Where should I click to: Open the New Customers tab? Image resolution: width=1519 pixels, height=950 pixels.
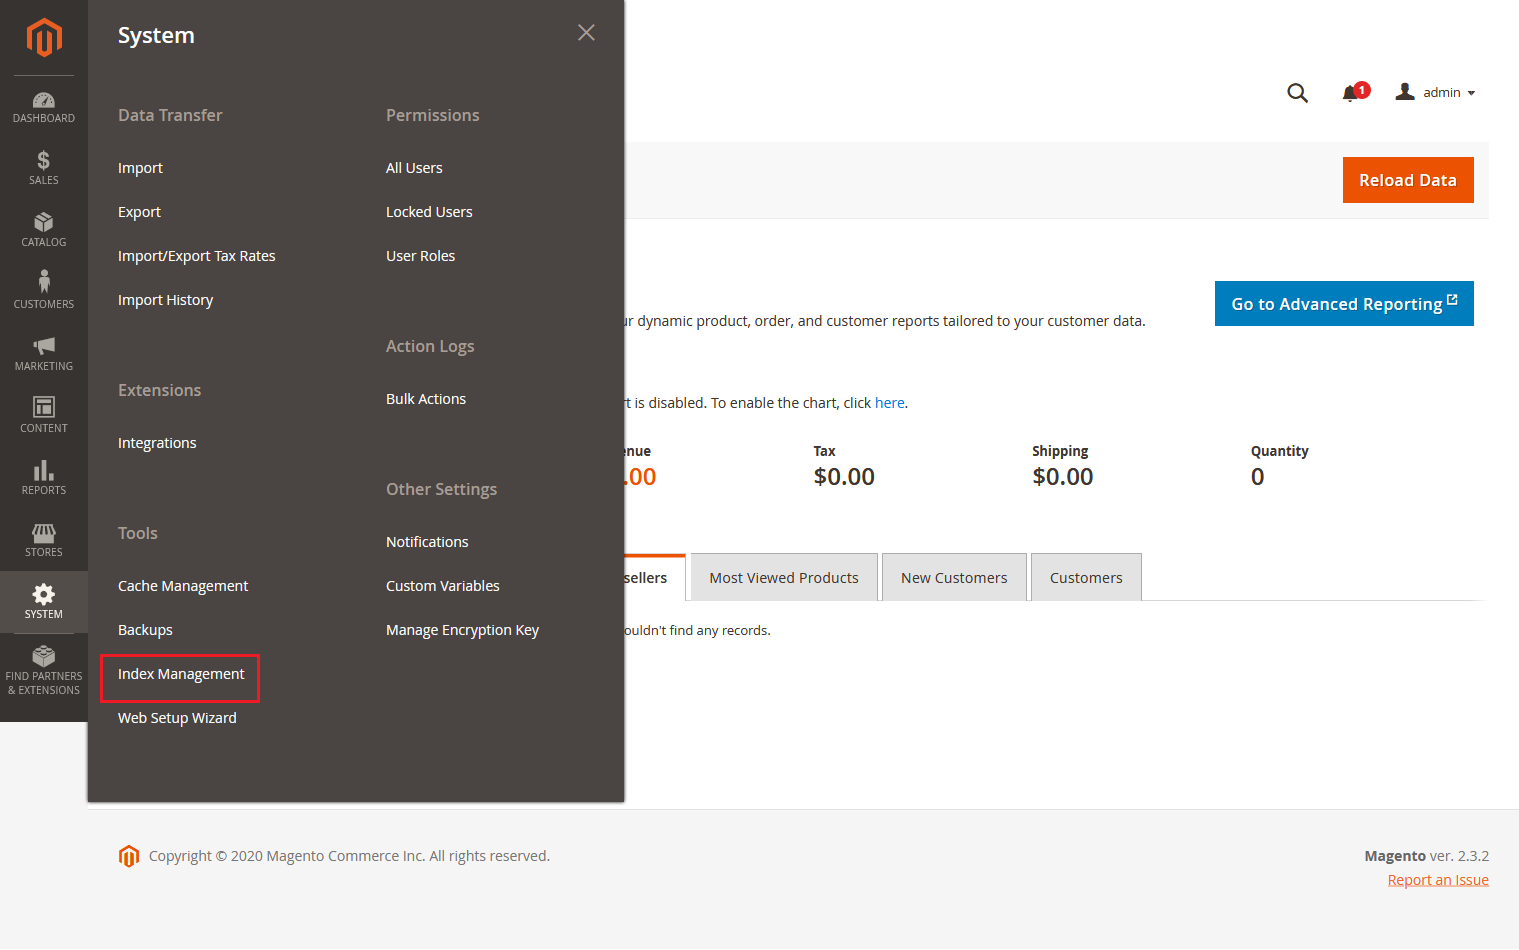point(953,577)
